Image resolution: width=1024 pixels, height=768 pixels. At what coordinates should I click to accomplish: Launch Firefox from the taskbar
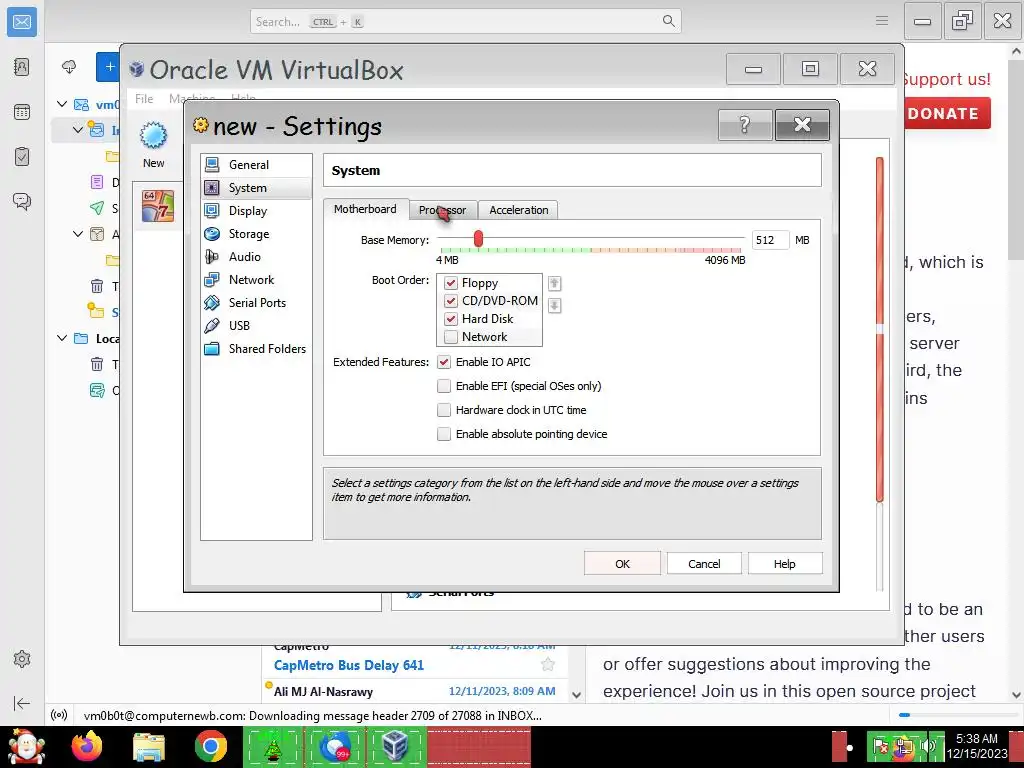(87, 746)
